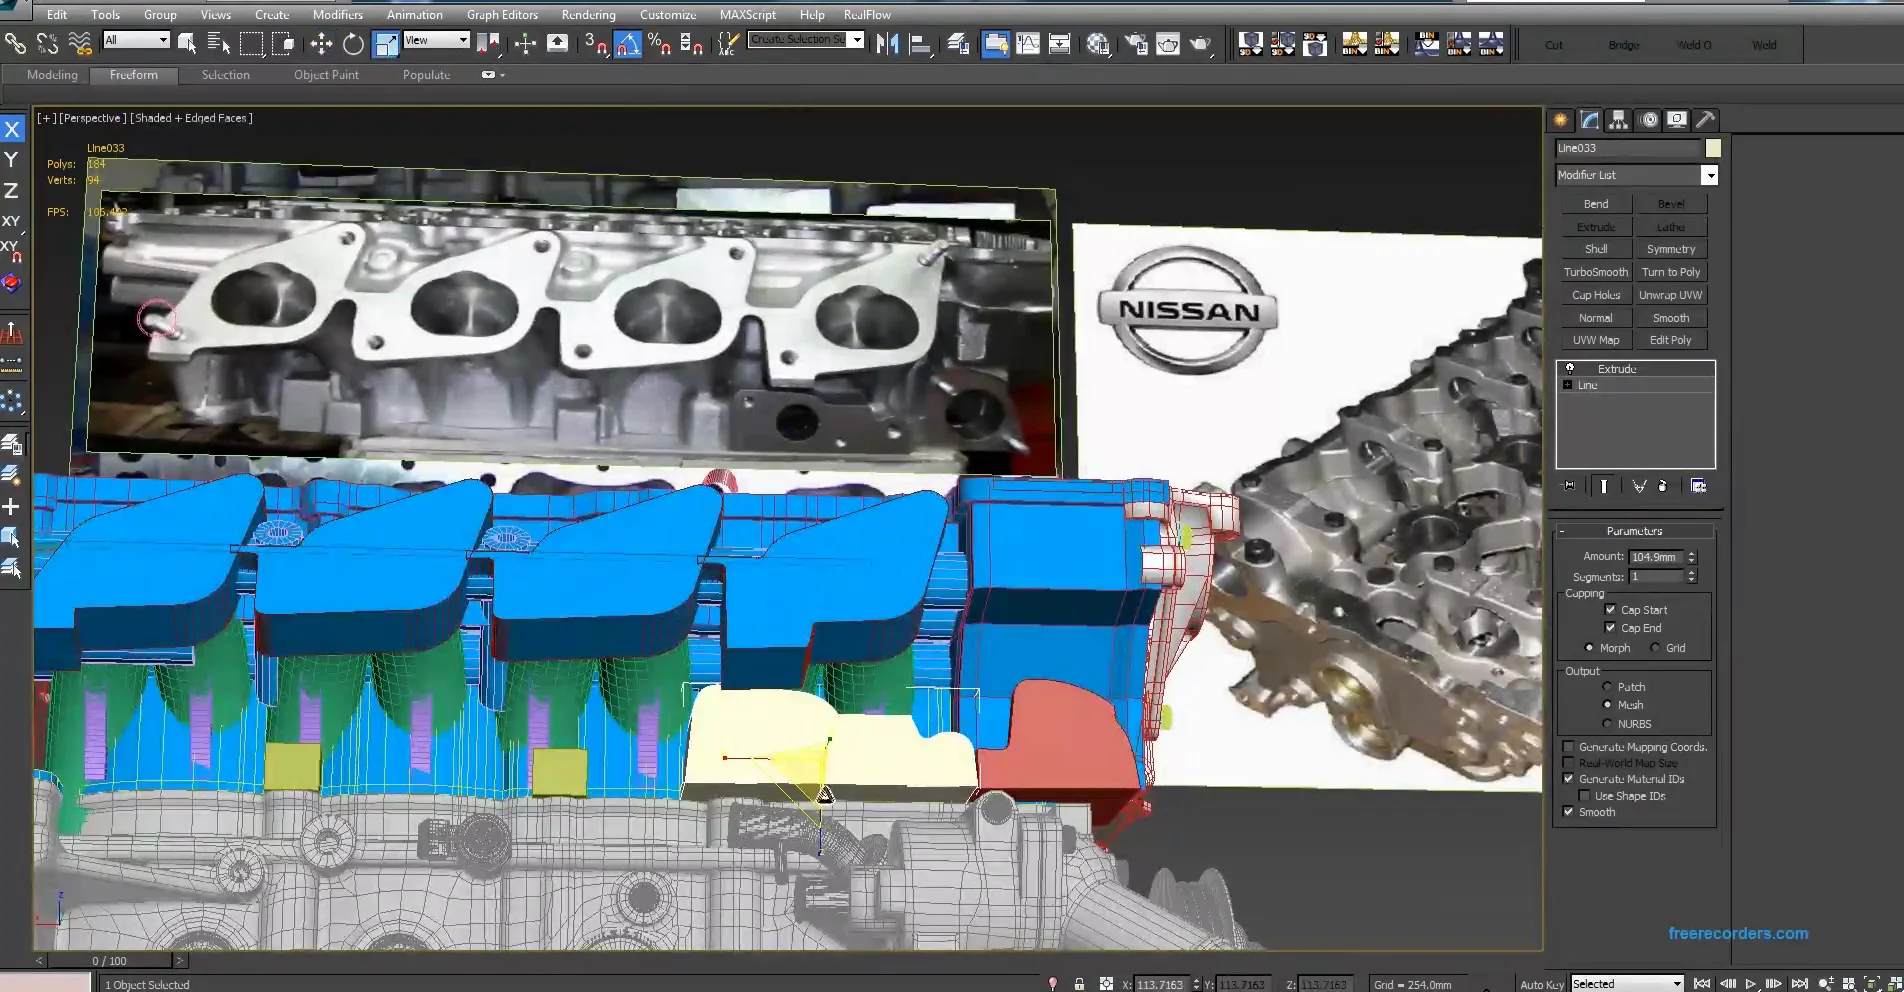This screenshot has width=1904, height=992.
Task: Open the Graph Editors menu
Action: tap(502, 14)
